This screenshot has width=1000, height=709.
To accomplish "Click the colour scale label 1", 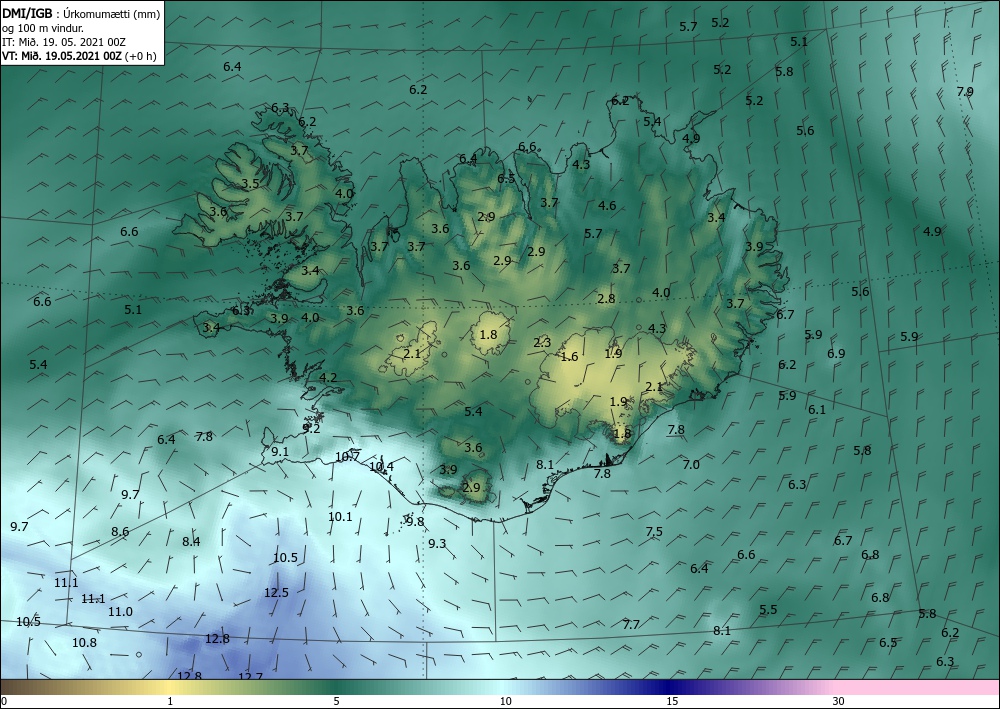I will [x=170, y=701].
